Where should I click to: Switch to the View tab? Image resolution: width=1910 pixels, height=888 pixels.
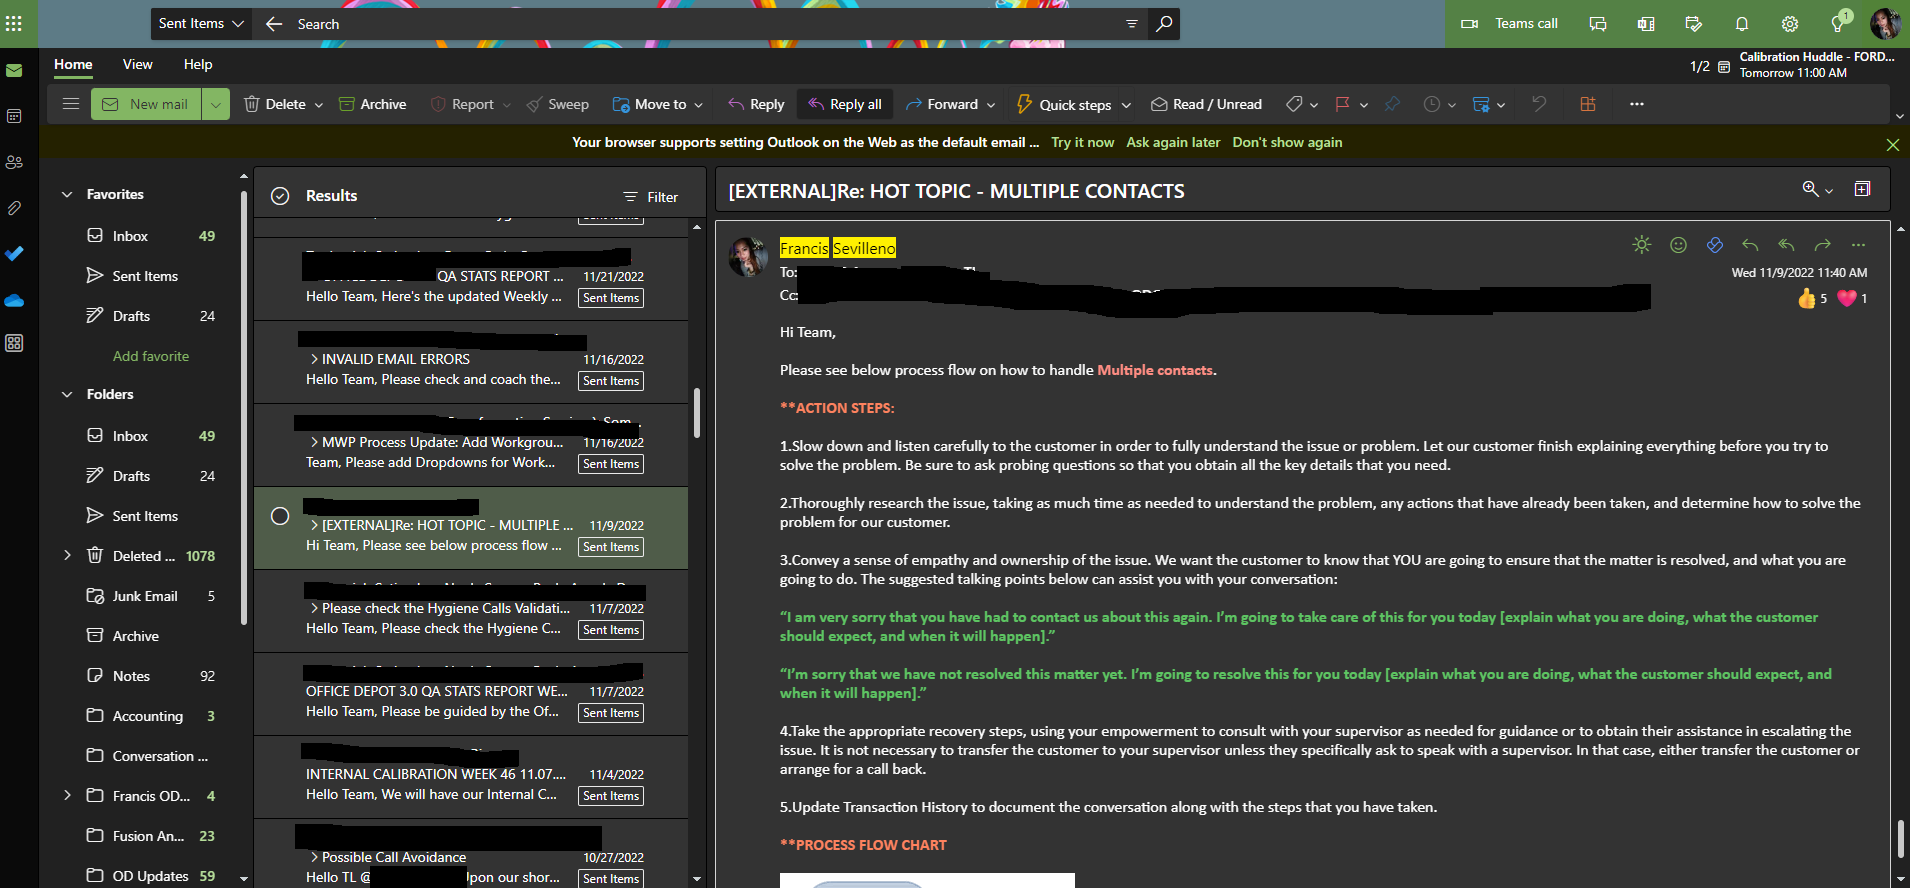coord(138,64)
